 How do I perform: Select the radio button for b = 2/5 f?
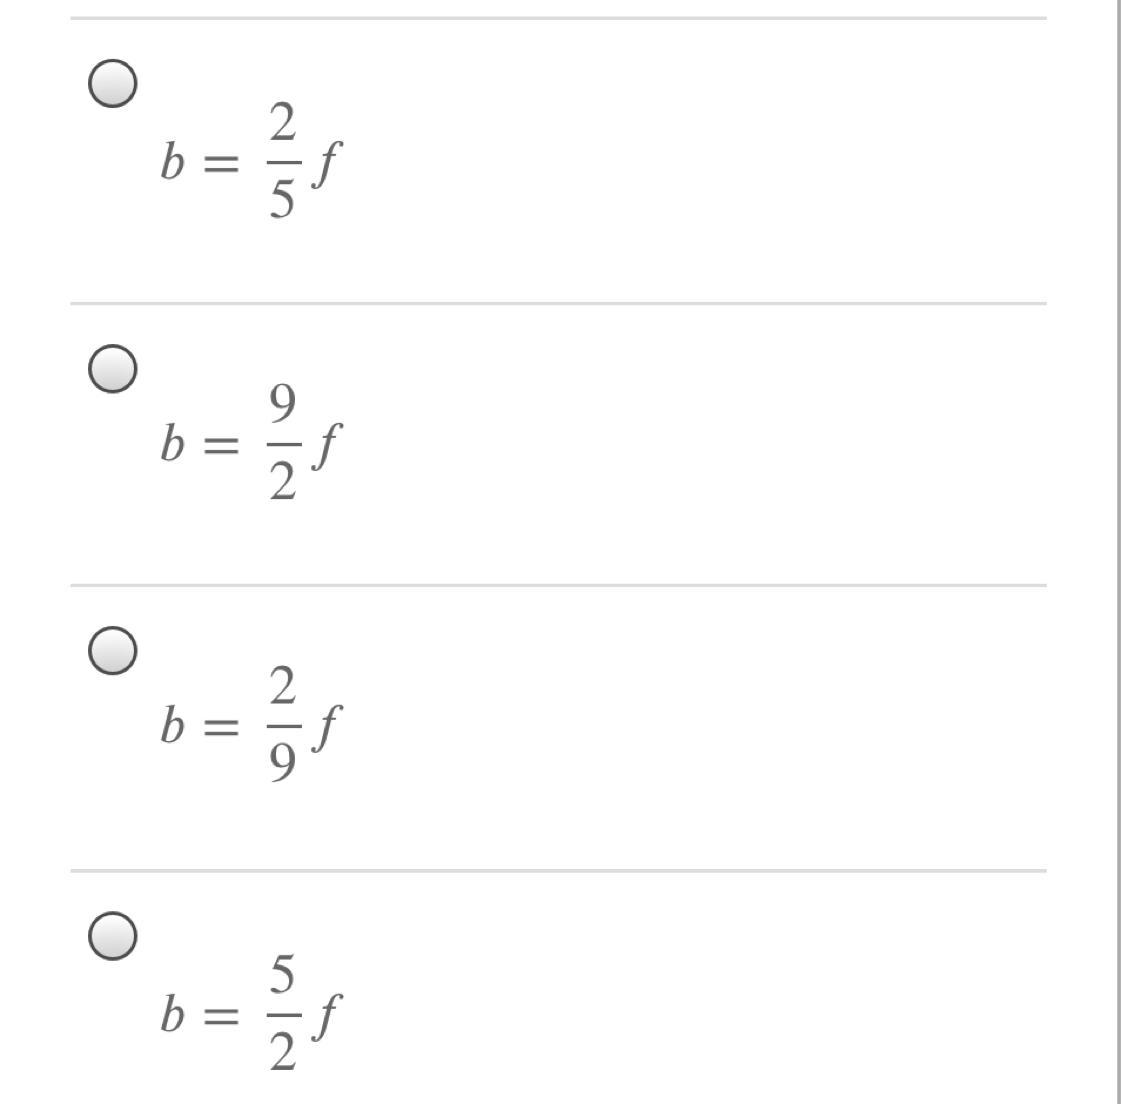click(112, 84)
